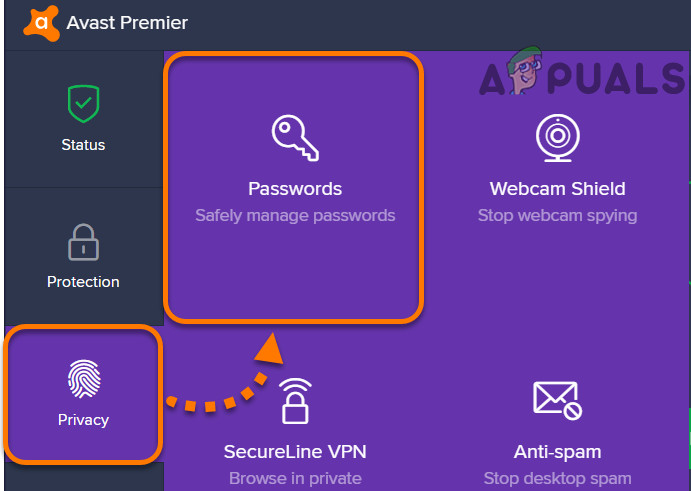The image size is (691, 491).
Task: Click "Safely manage passwords" description text
Action: [295, 215]
